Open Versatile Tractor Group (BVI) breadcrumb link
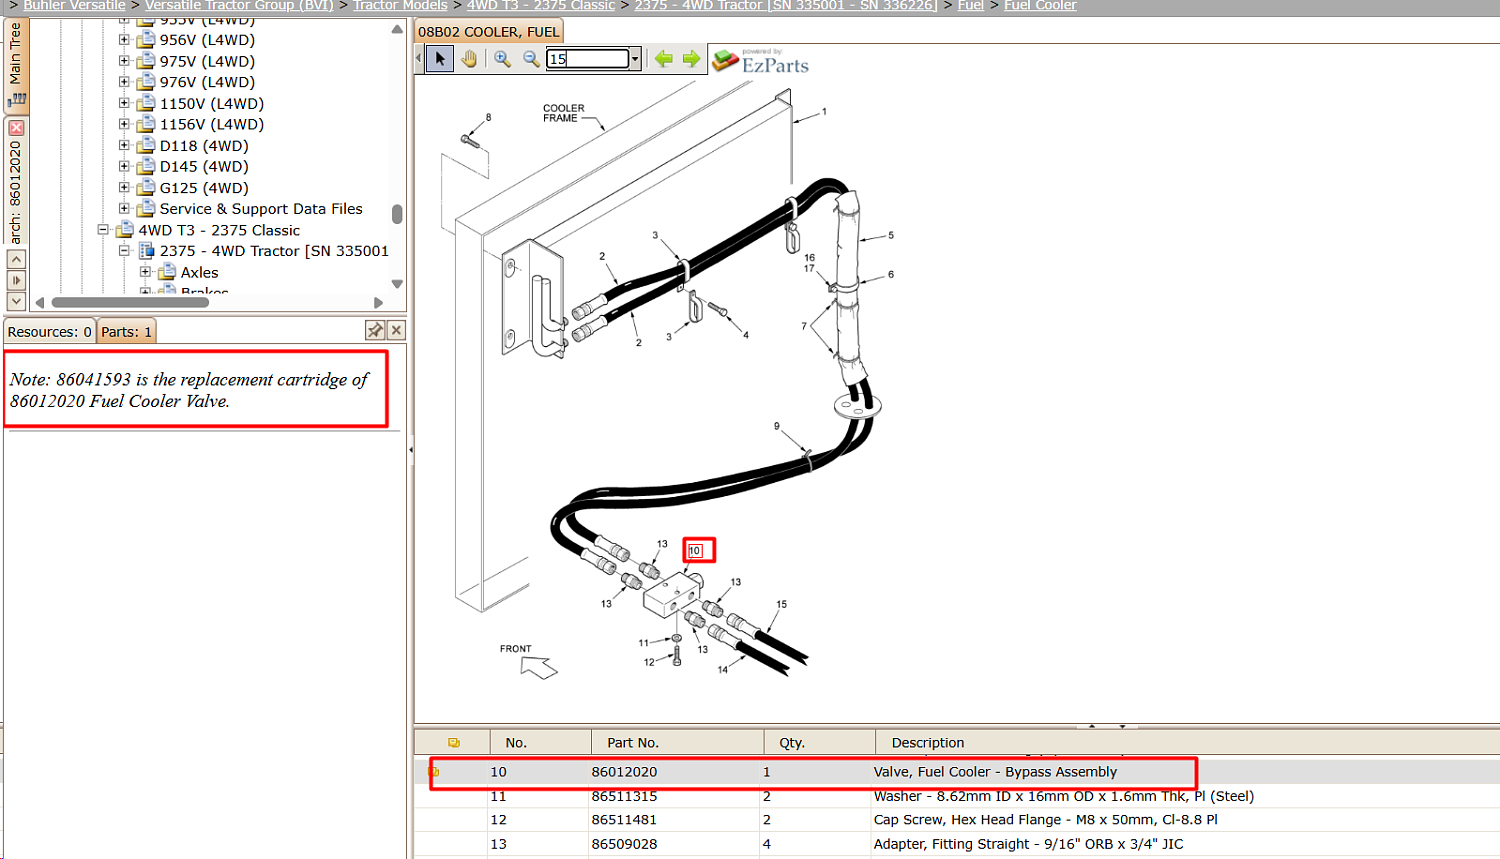The width and height of the screenshot is (1500, 859). coord(239,6)
